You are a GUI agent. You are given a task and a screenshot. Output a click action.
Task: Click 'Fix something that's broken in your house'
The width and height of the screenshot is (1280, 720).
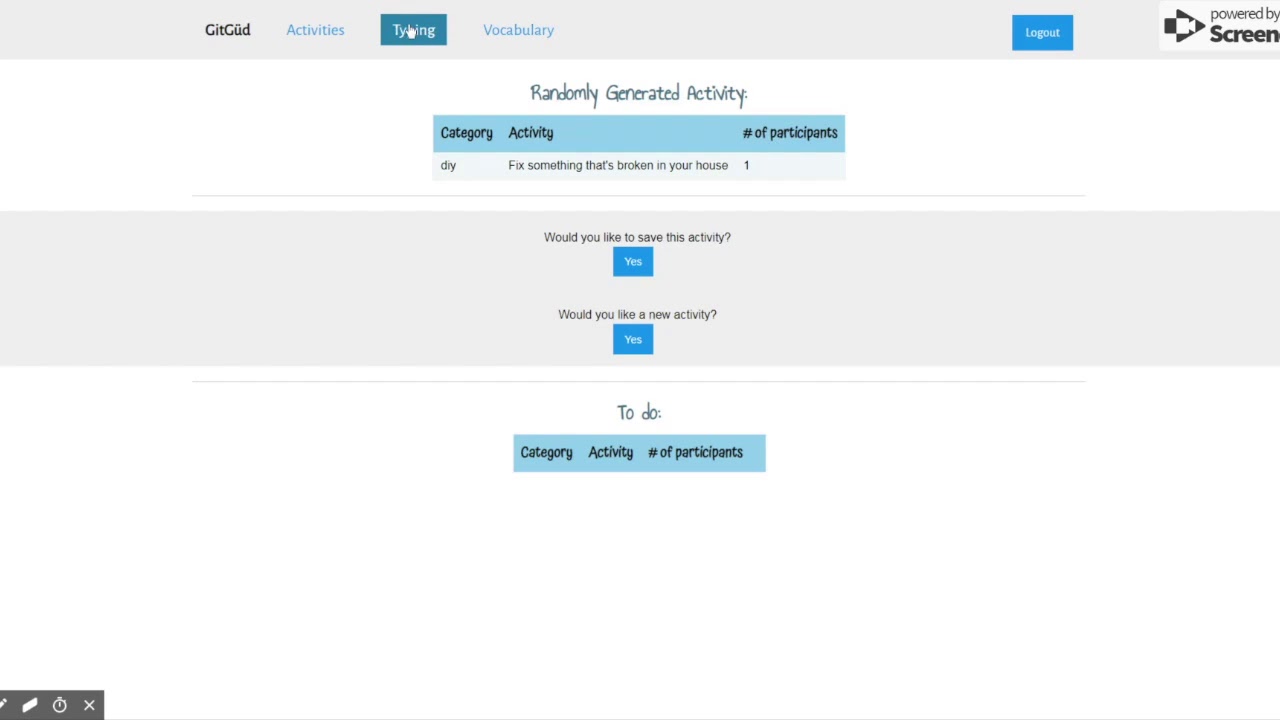tap(618, 165)
